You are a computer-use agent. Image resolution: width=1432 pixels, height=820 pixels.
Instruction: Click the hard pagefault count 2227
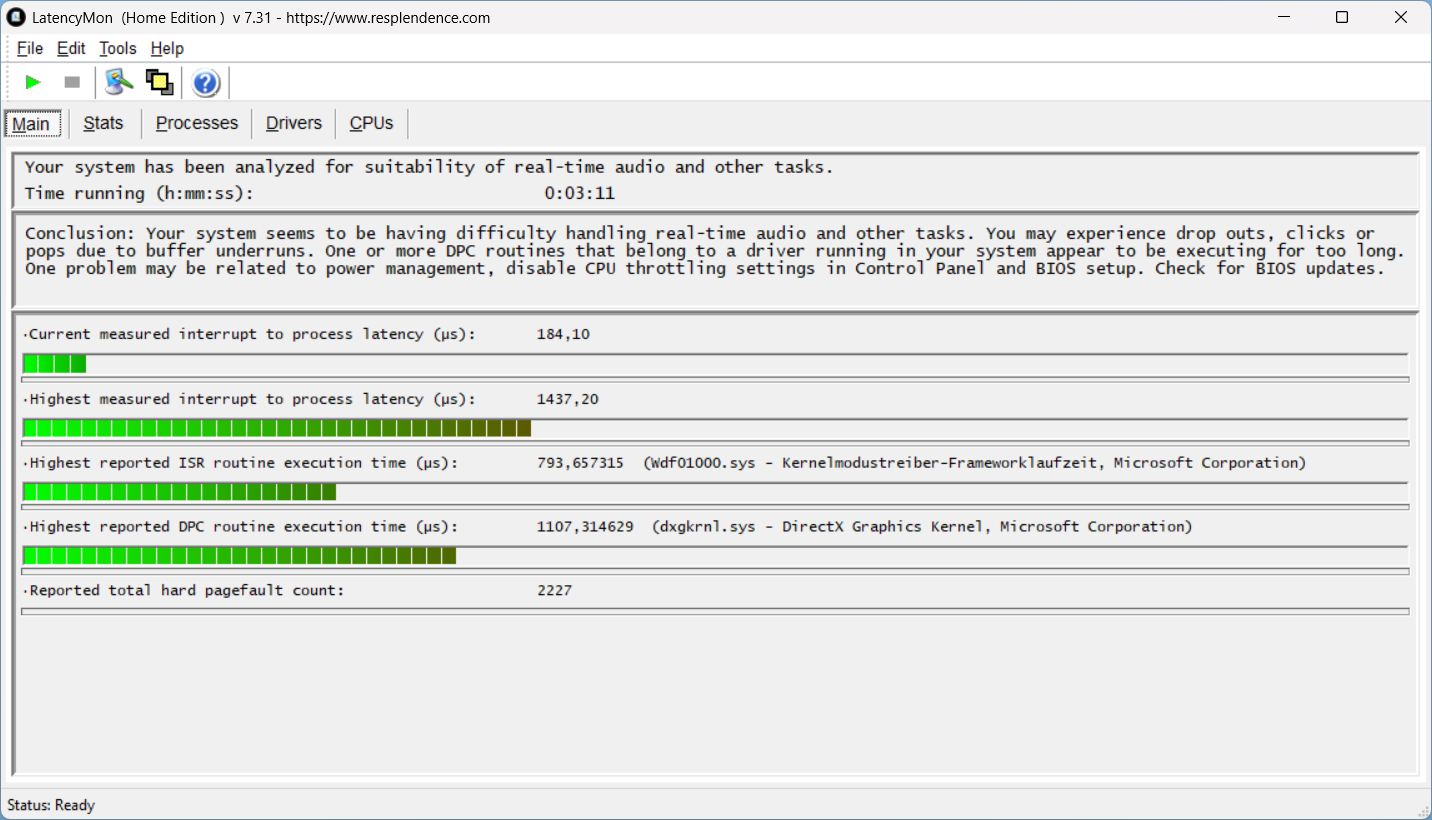[554, 590]
